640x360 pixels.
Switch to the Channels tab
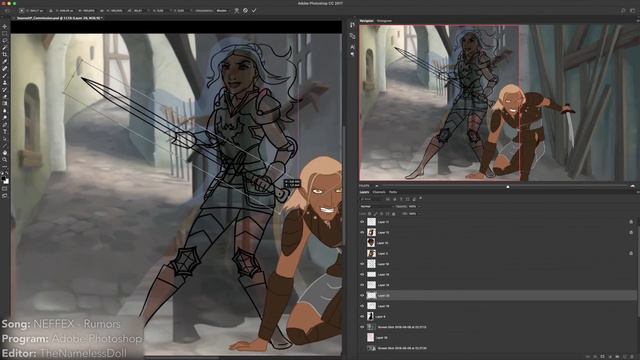(379, 192)
